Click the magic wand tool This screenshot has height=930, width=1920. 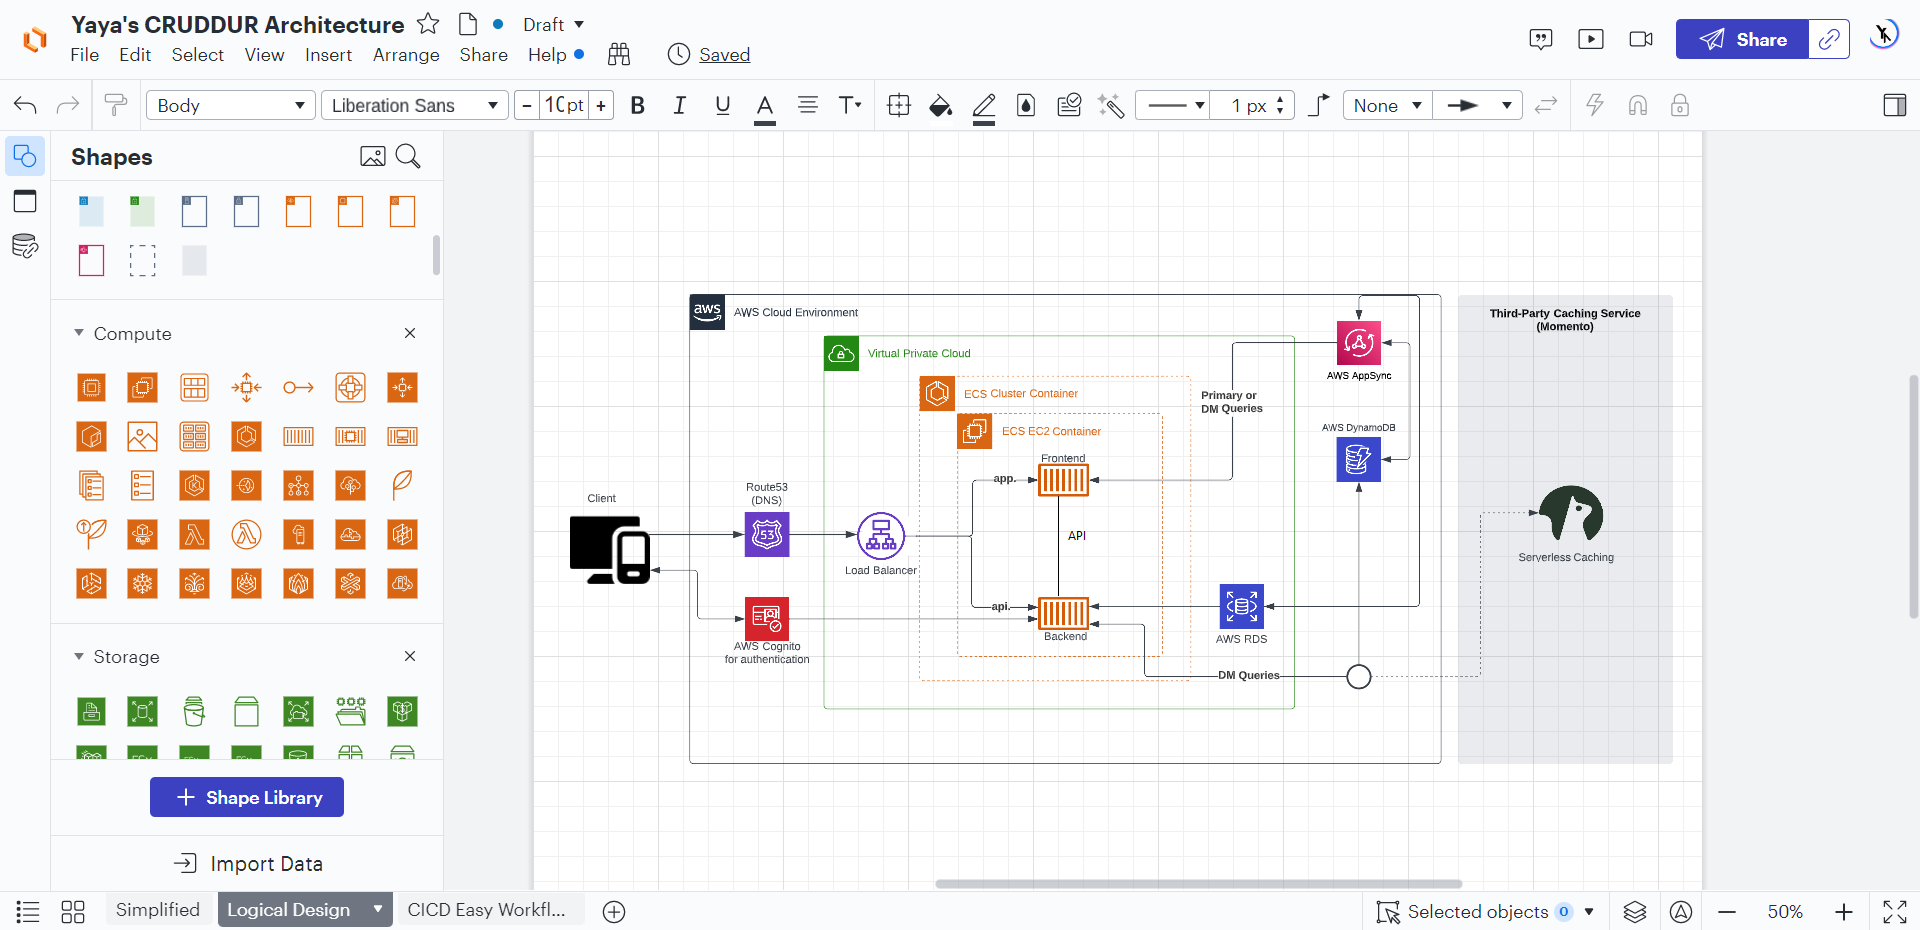coord(1111,105)
